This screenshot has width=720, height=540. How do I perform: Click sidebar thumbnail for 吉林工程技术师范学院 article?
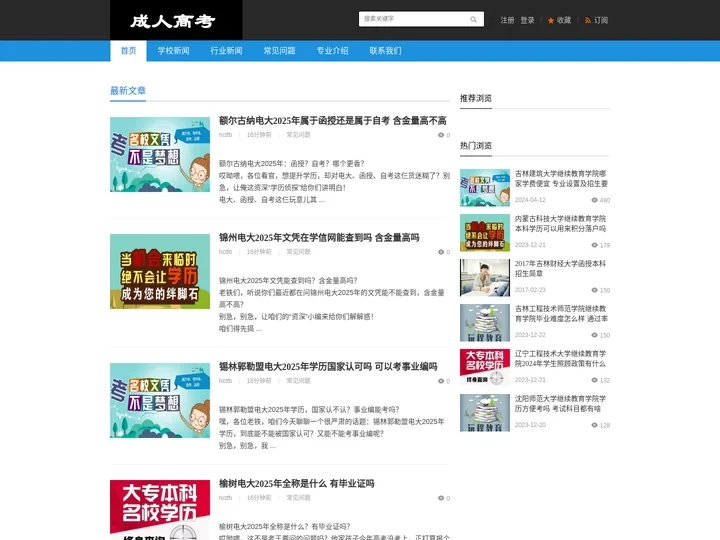click(x=485, y=323)
